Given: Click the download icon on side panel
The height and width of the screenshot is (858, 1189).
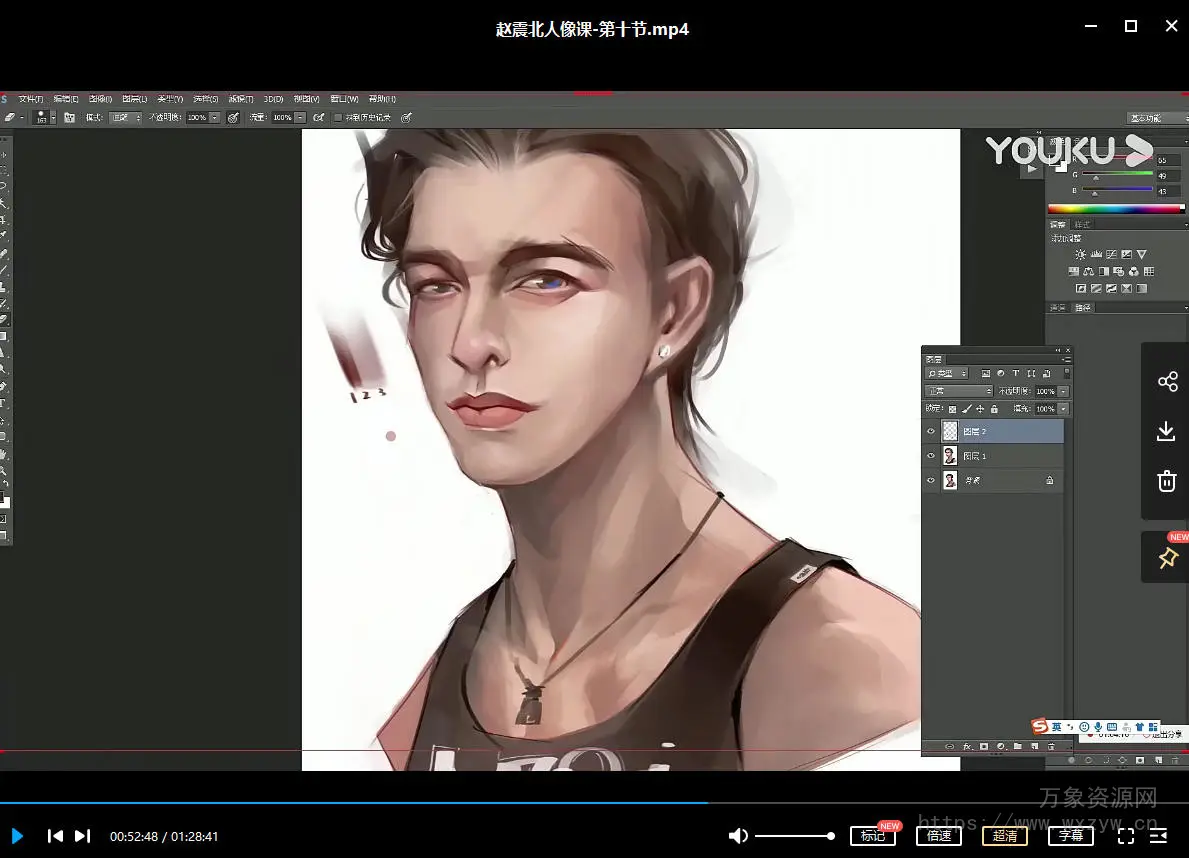Looking at the screenshot, I should coord(1166,431).
